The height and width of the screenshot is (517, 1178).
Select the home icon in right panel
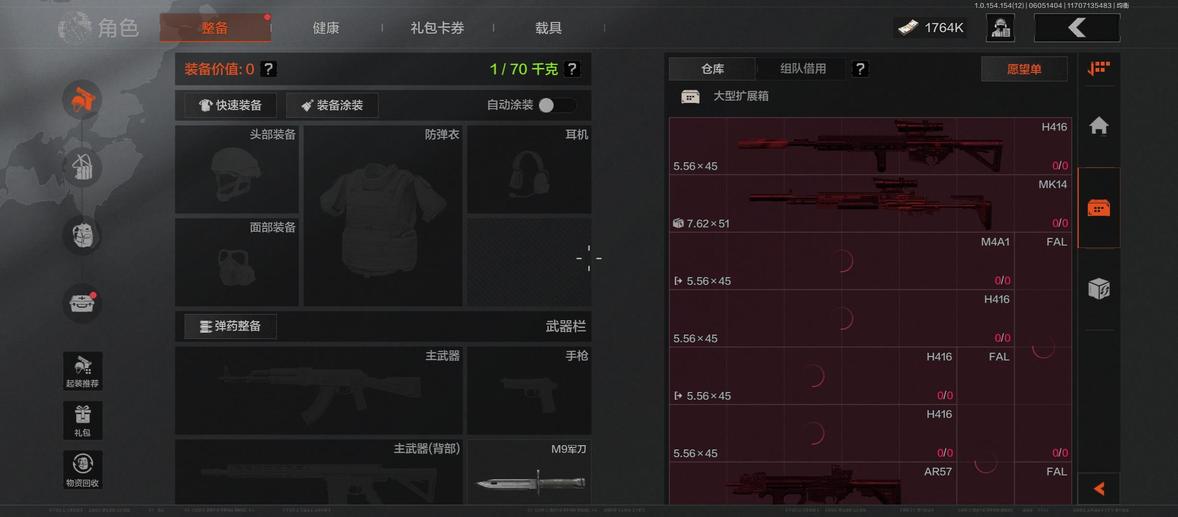[x=1098, y=125]
